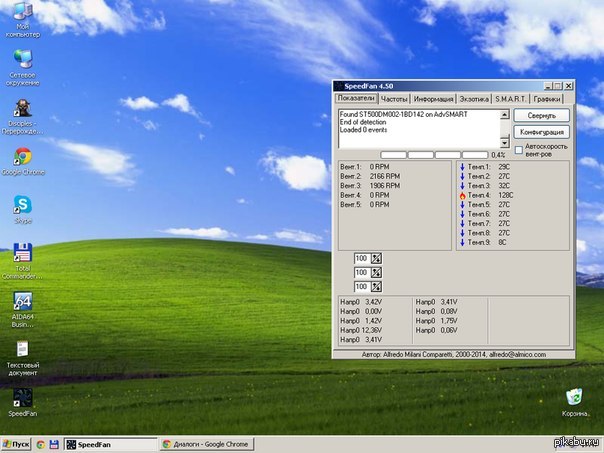The image size is (604, 453).
Task: Switch to the Экзотика tab
Action: tap(474, 99)
